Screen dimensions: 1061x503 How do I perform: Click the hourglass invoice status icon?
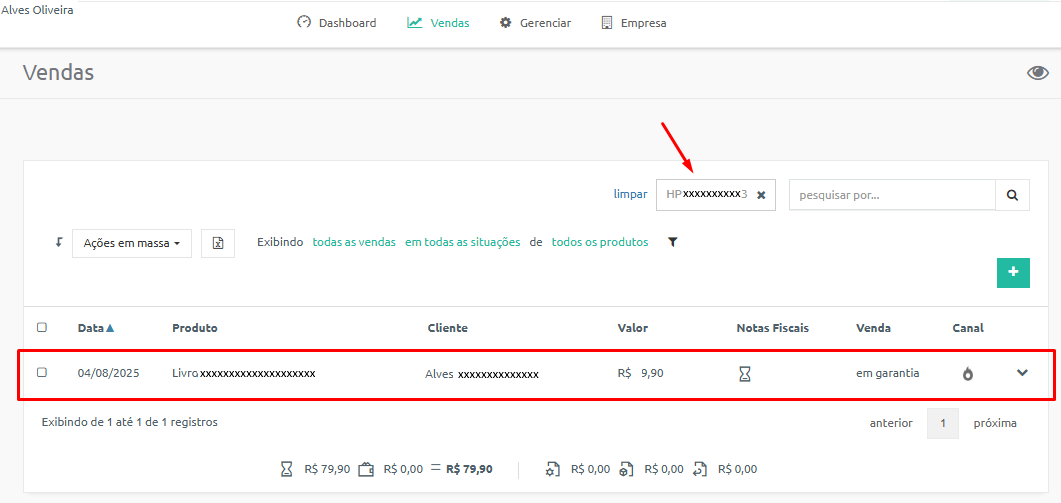coord(744,374)
